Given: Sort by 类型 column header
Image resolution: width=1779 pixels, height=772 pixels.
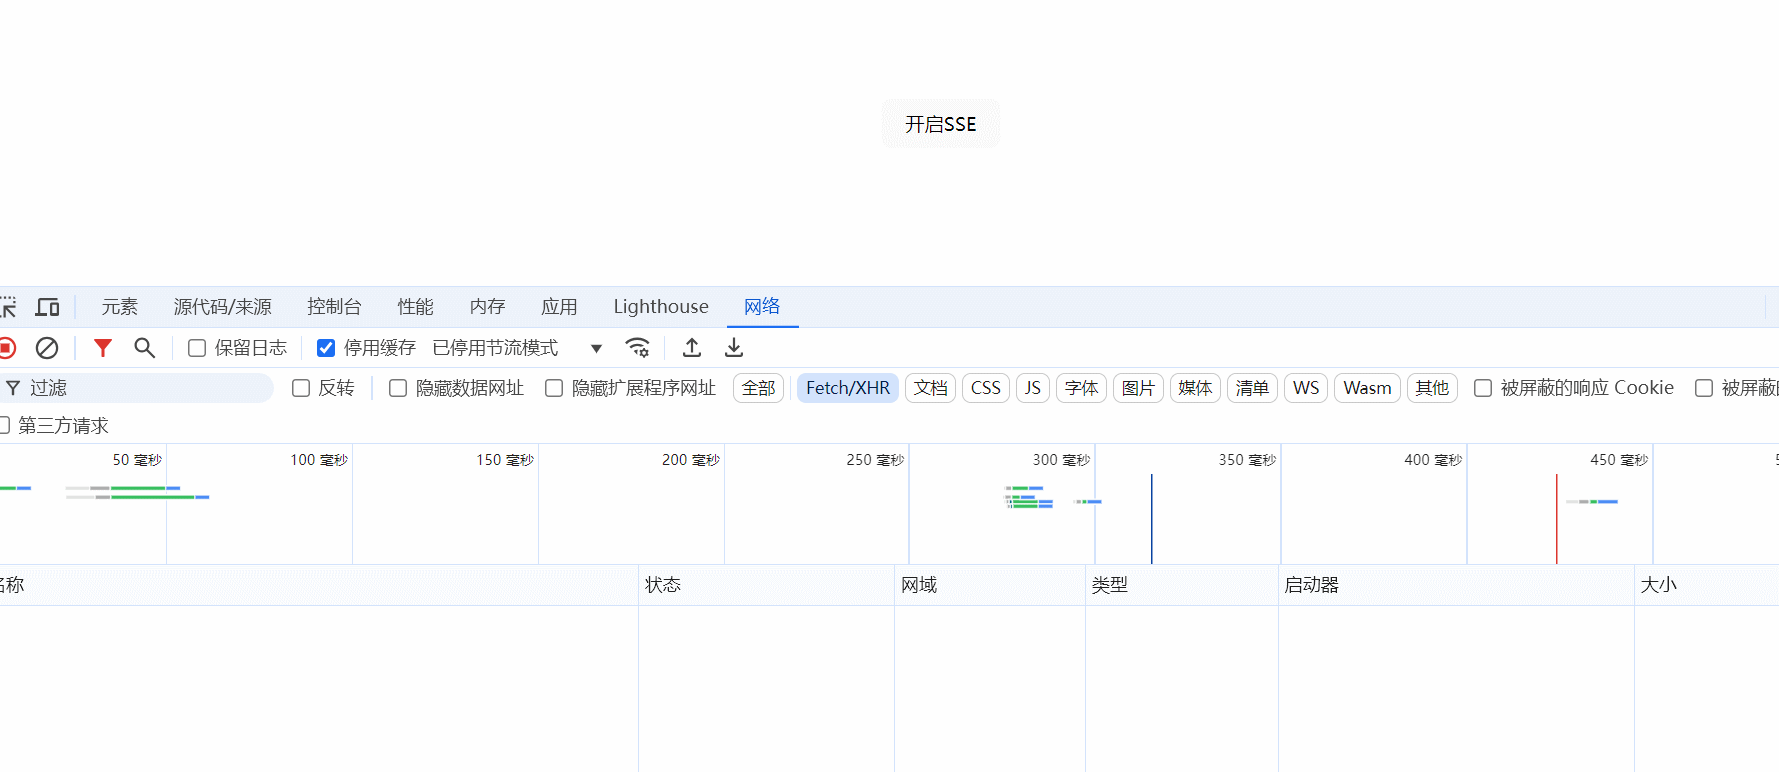Looking at the screenshot, I should click(1182, 585).
